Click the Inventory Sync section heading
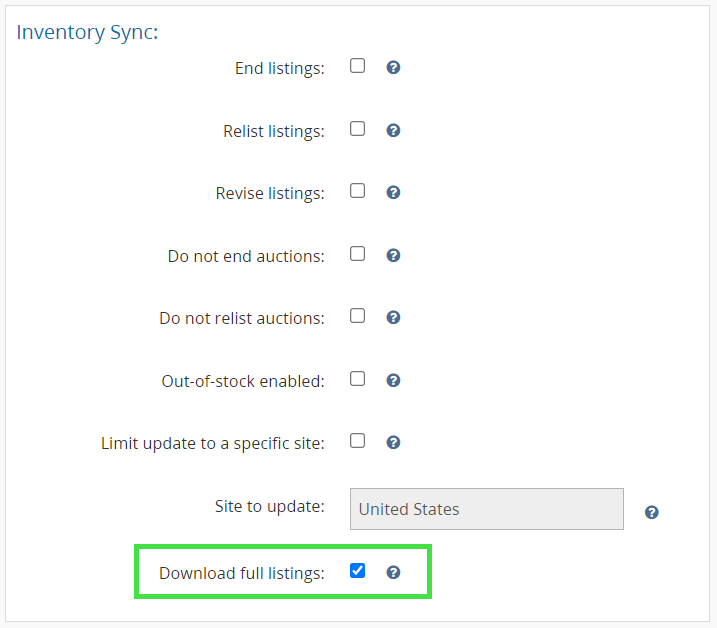 pos(88,32)
